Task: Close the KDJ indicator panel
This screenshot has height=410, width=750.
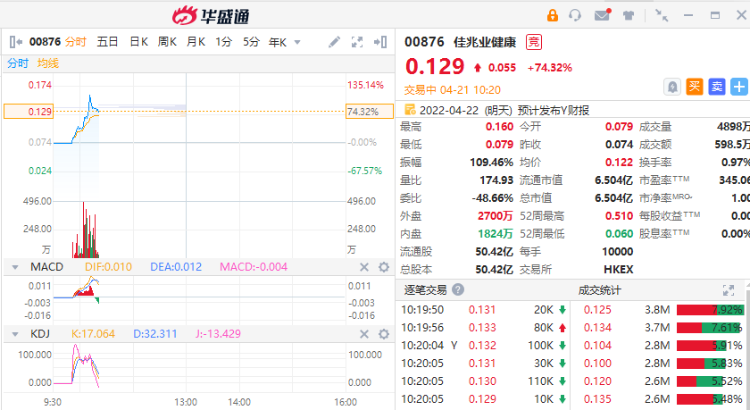Action: tap(364, 334)
